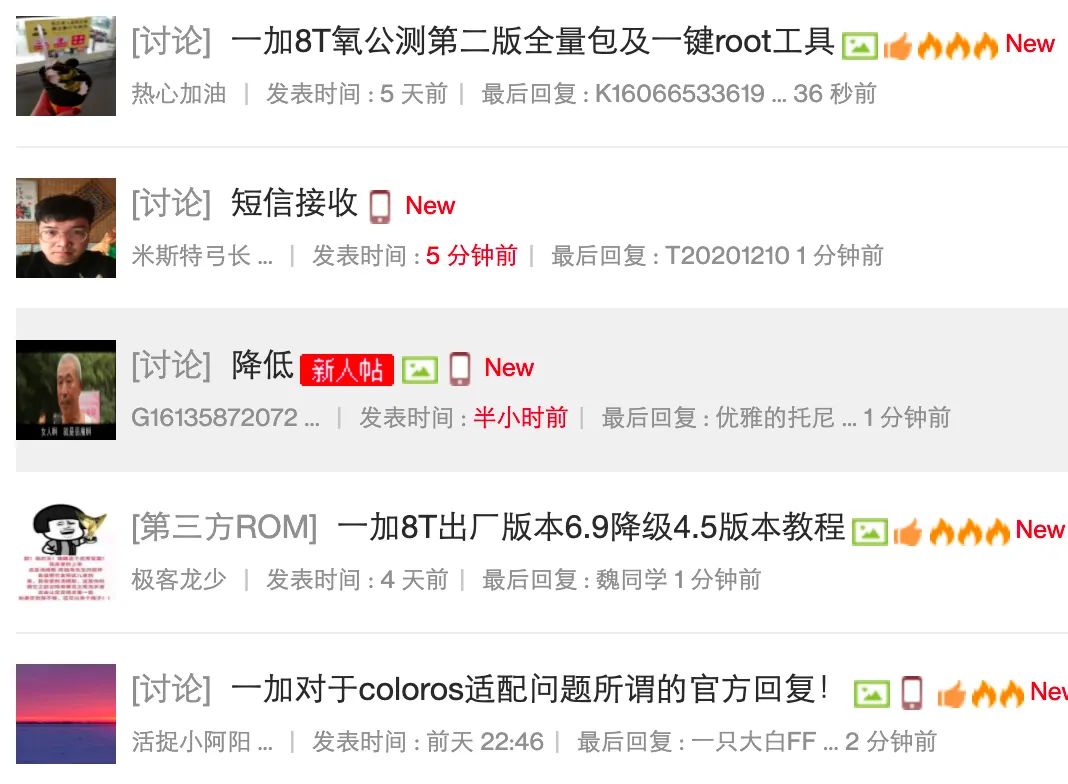
Task: Click the image icon on the coloros适配问题 thread
Action: (871, 694)
